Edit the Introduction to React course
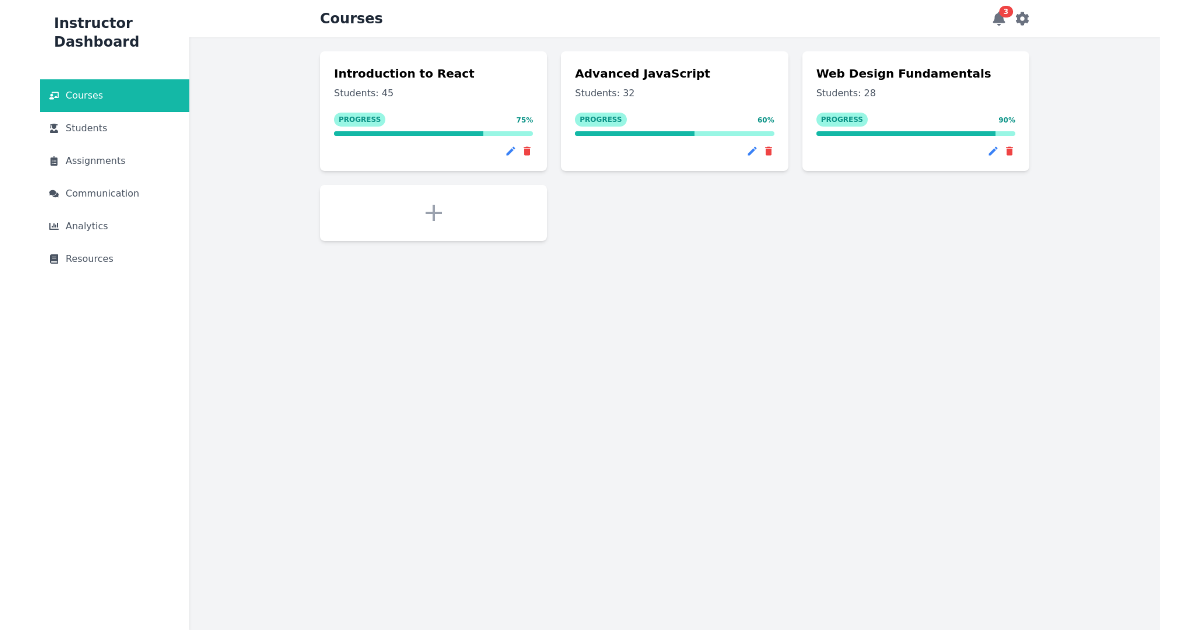The height and width of the screenshot is (630, 1200). coord(510,151)
